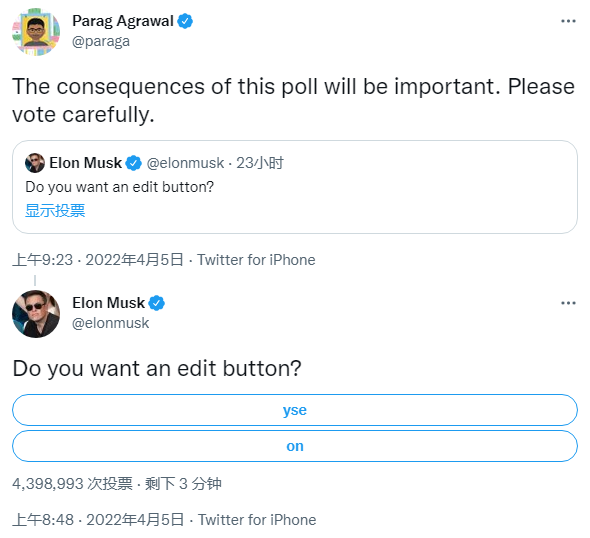Open the @elonmusk handle under Elon's name
Screen dimensions: 590x538
[111, 323]
